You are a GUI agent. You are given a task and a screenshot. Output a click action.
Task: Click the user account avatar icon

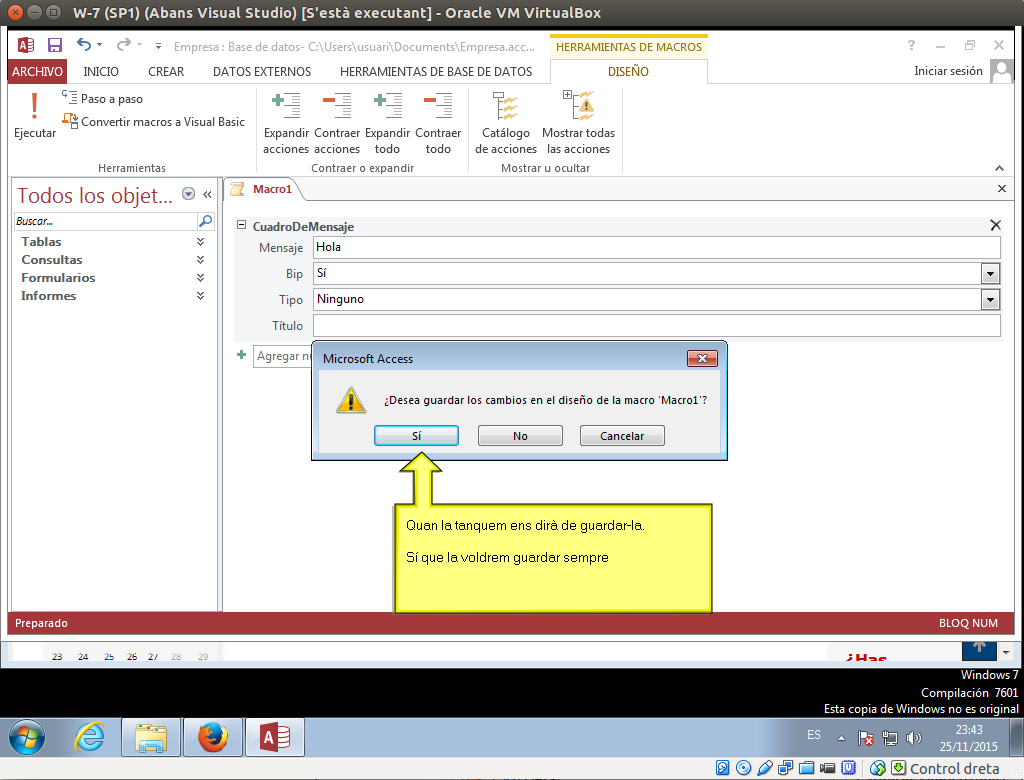pos(1001,71)
